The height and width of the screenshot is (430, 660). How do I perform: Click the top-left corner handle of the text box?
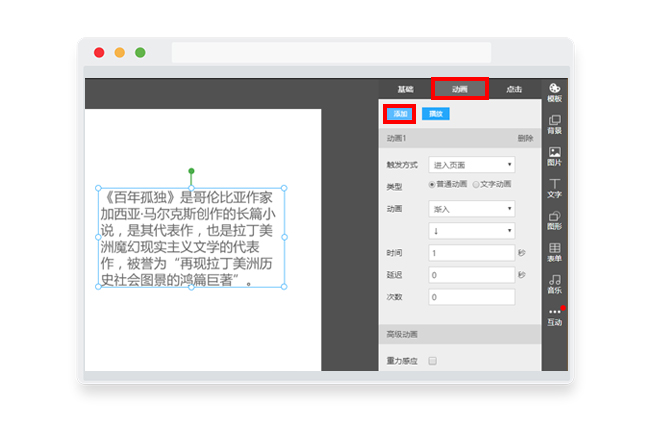pos(98,188)
